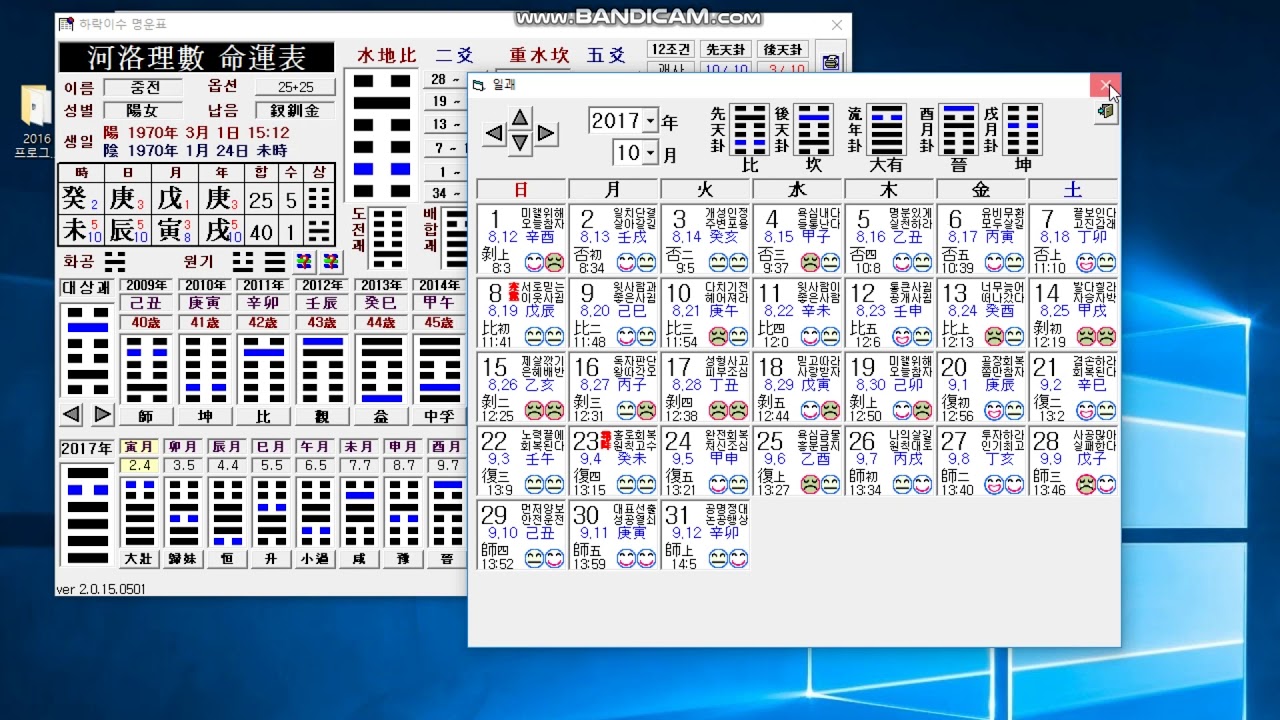Click the 日 Sunday column header
Viewport: 1280px width, 720px height.
click(x=521, y=190)
